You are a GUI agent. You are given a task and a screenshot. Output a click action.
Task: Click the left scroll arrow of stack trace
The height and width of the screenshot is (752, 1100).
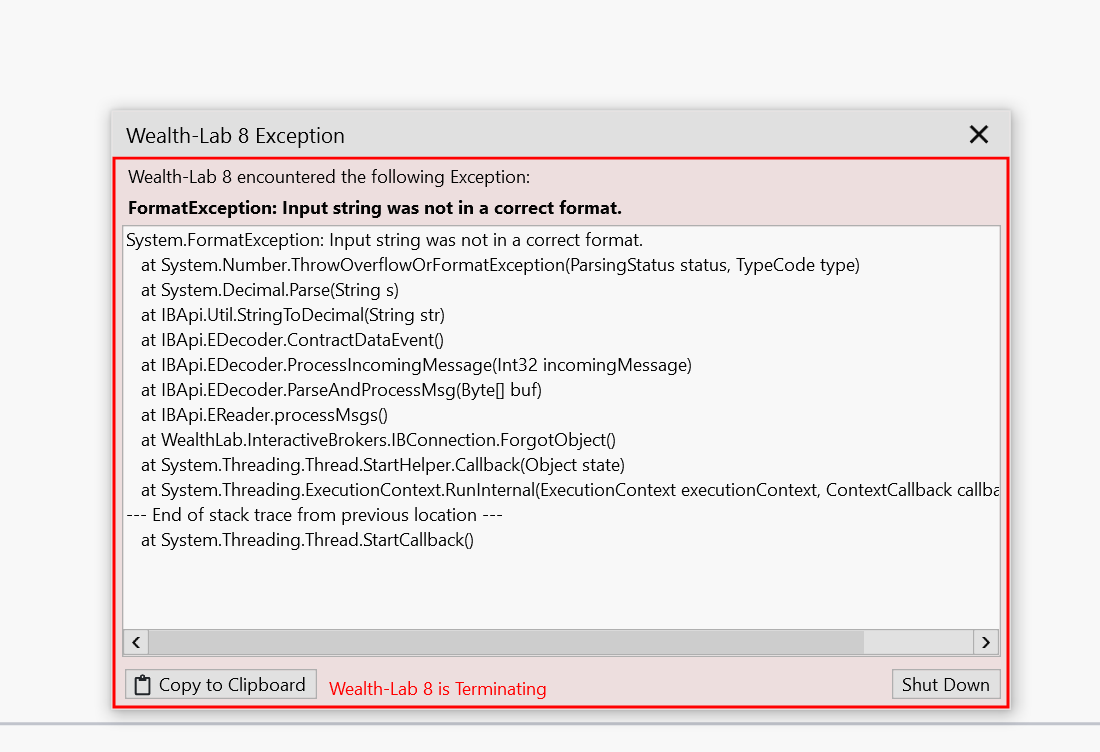pyautogui.click(x=136, y=643)
